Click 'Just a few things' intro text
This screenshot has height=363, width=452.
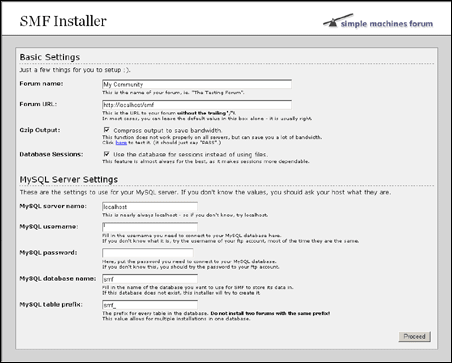click(x=75, y=70)
